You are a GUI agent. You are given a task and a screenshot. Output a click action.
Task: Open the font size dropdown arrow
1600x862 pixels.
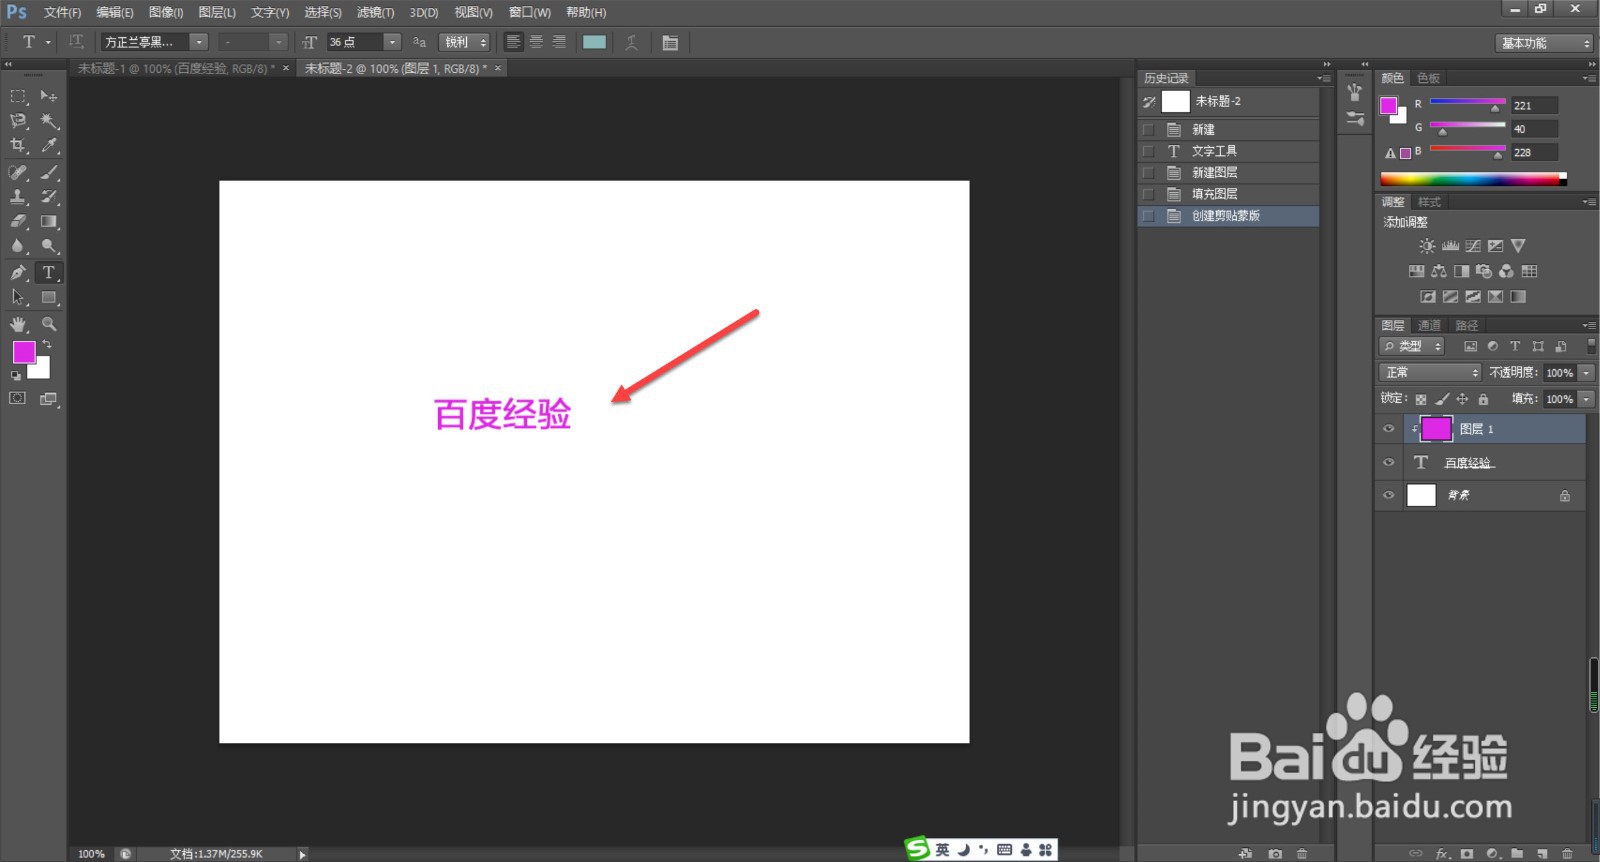(x=392, y=42)
